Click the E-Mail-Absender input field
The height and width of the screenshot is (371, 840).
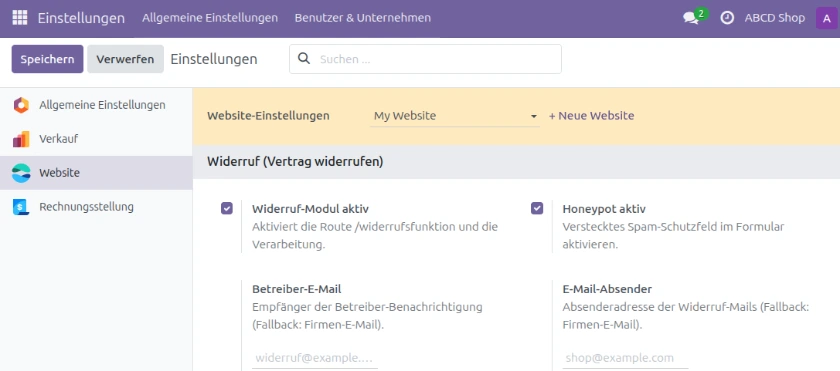click(625, 358)
